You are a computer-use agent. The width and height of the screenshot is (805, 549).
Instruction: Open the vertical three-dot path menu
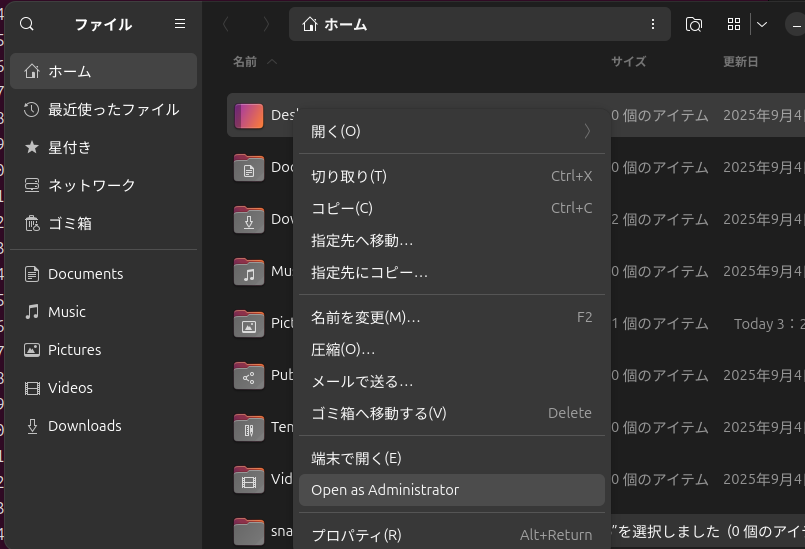point(653,24)
